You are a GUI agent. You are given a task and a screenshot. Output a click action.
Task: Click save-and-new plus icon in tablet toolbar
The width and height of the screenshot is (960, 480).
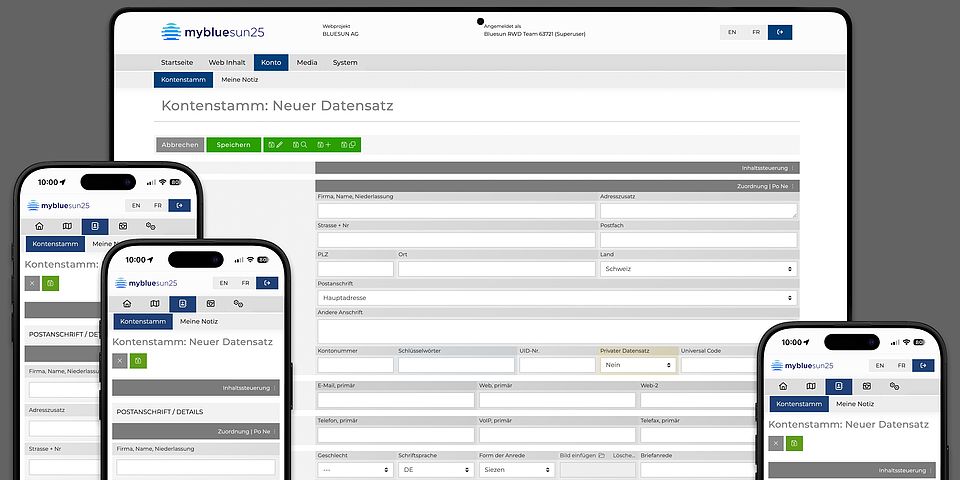tap(324, 145)
